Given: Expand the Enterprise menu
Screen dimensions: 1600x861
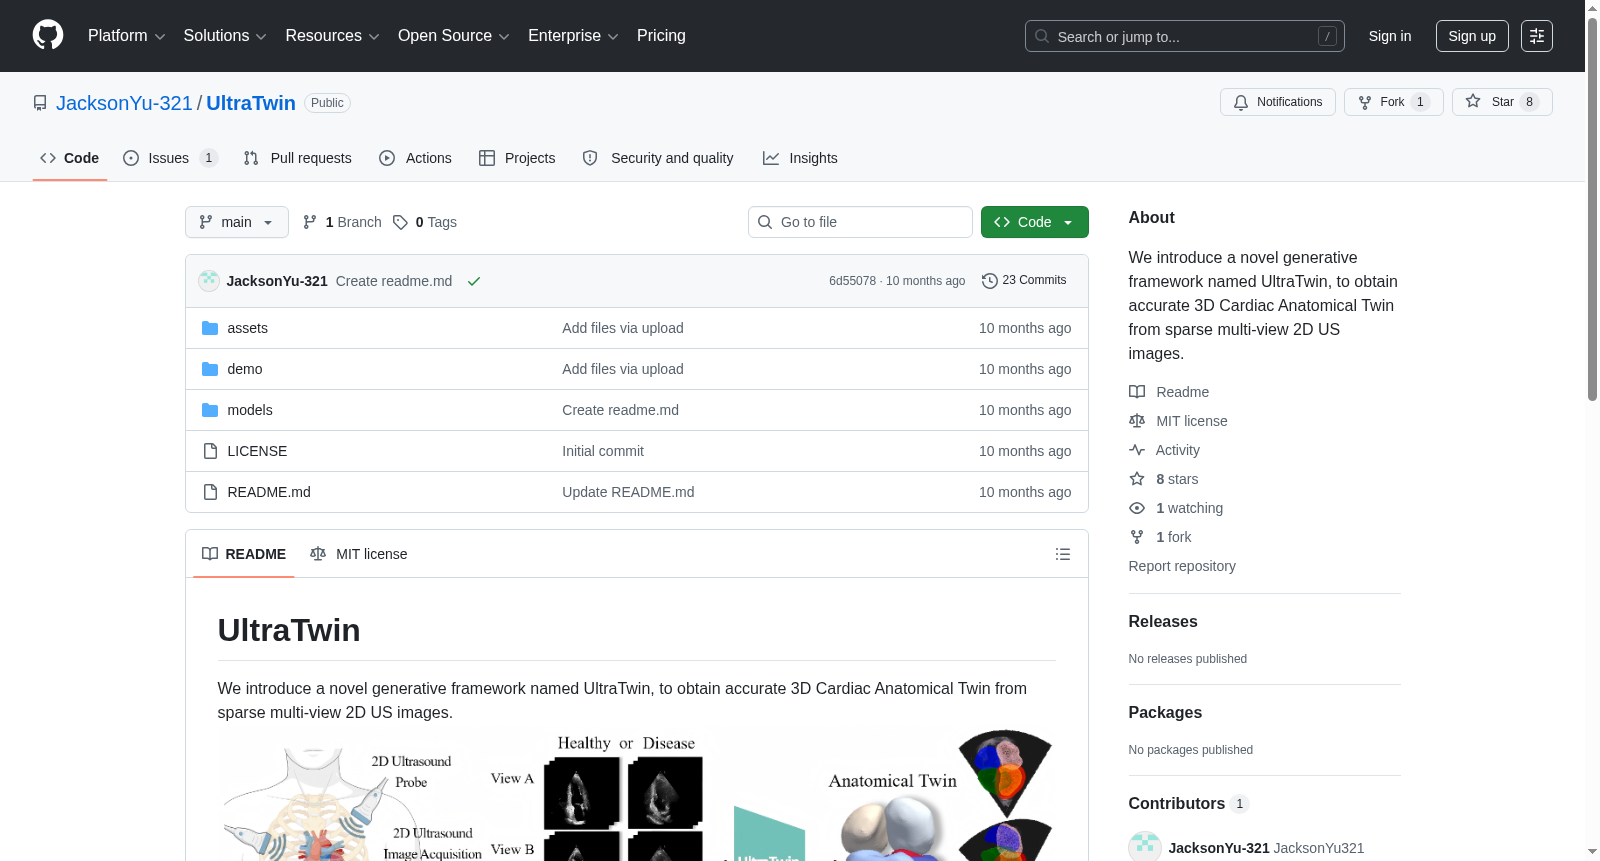Looking at the screenshot, I should (573, 36).
